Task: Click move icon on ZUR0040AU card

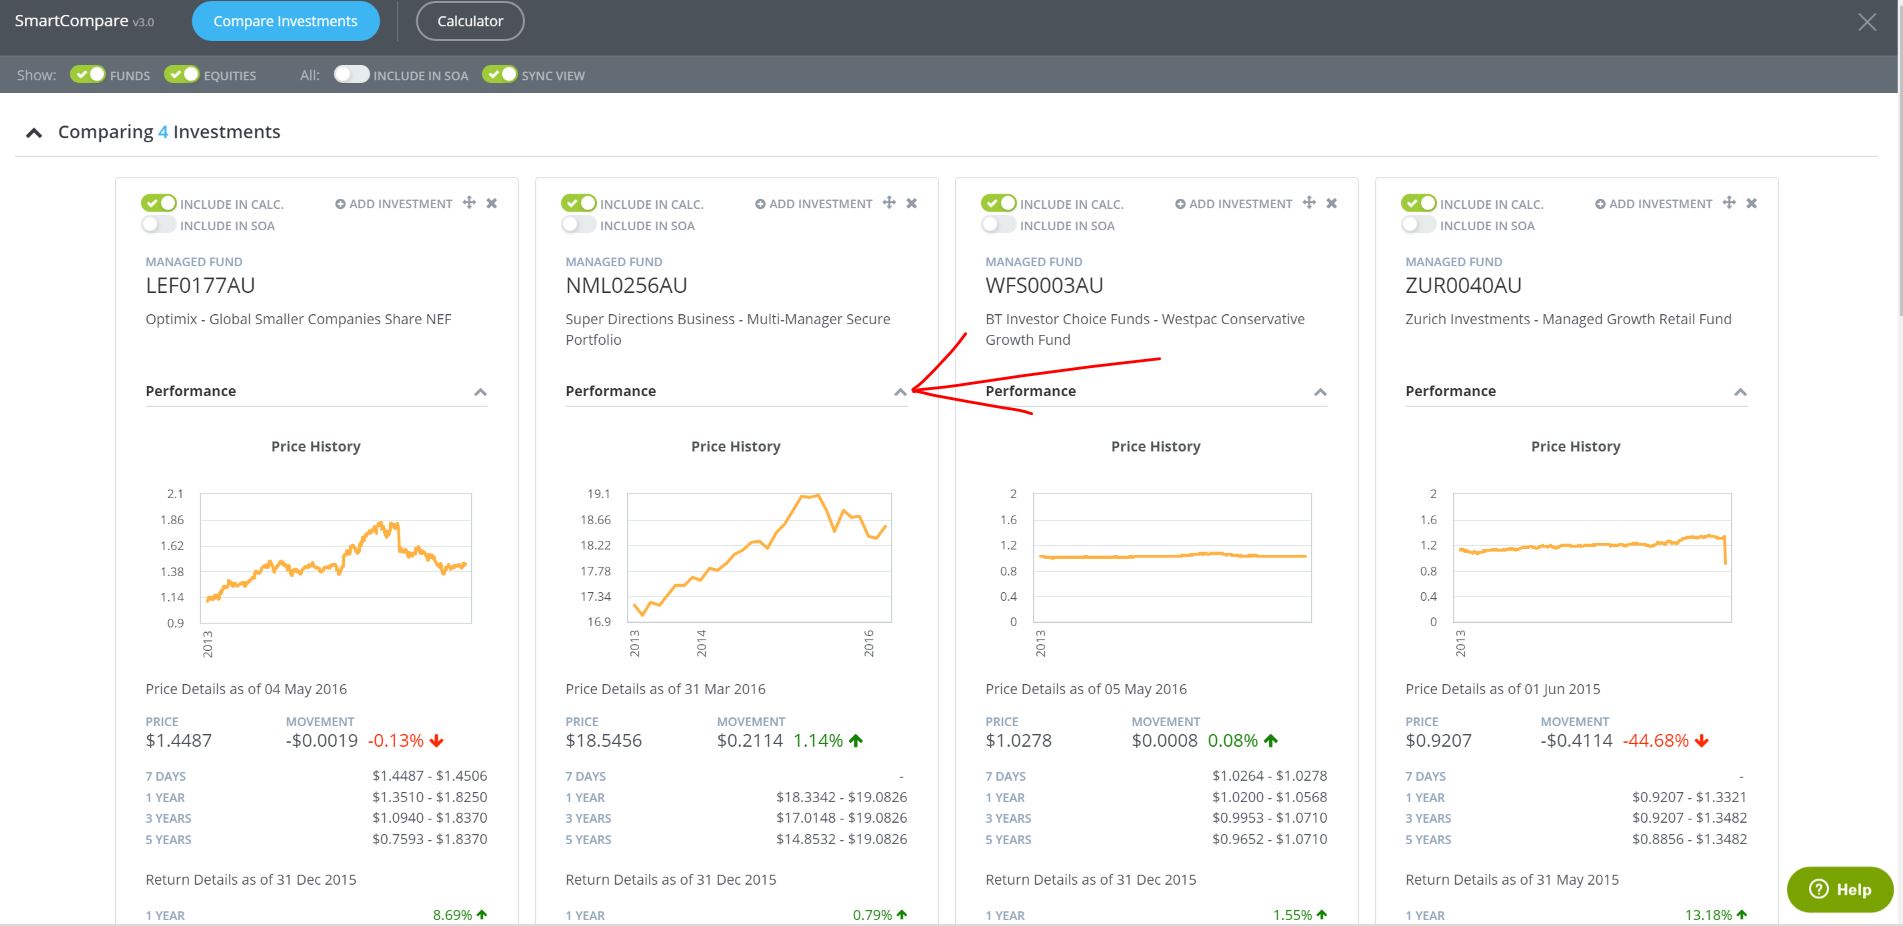Action: click(1729, 203)
